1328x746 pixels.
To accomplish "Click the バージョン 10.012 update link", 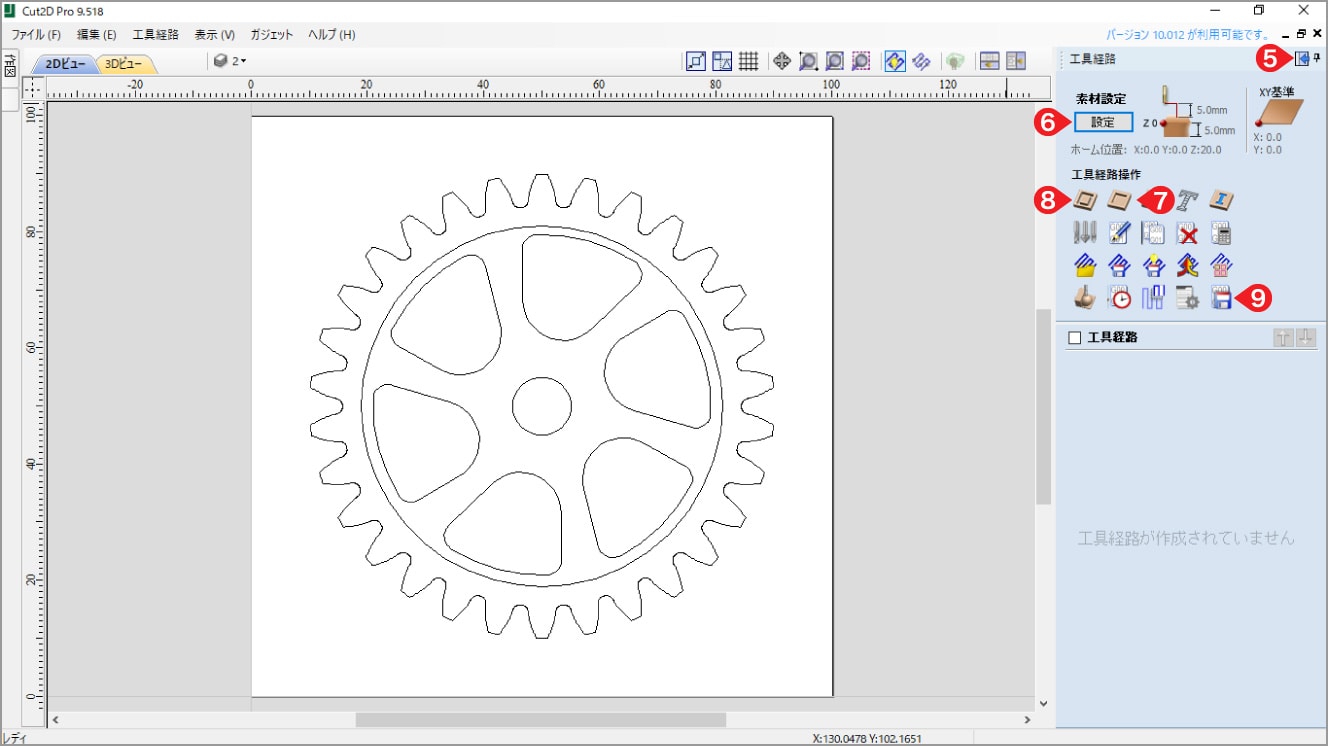I will pyautogui.click(x=1188, y=34).
